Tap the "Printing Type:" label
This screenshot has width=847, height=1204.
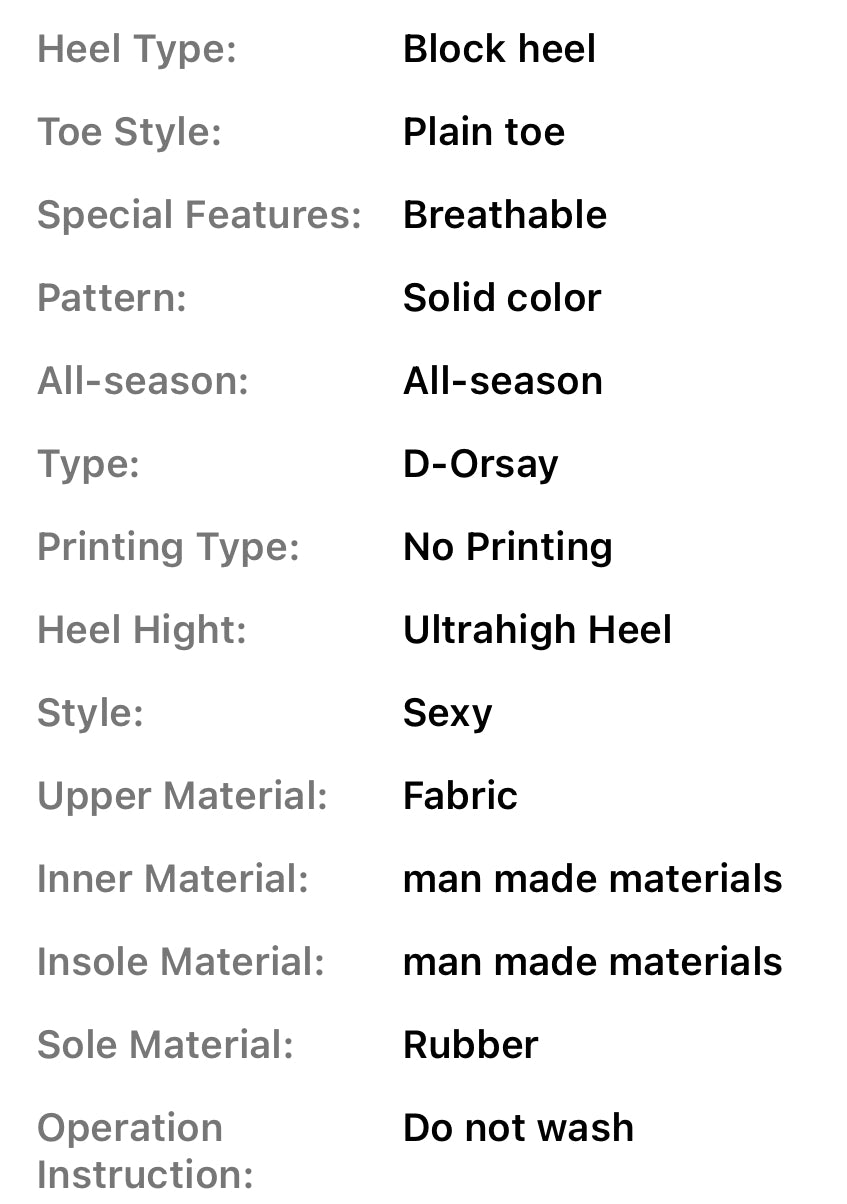click(168, 547)
